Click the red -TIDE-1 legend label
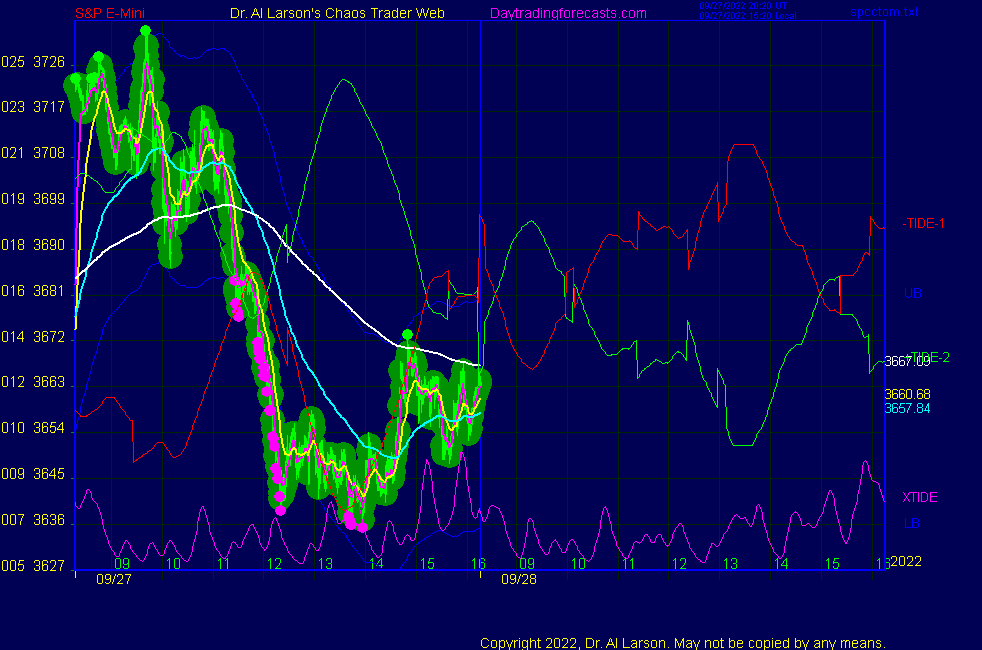 923,223
